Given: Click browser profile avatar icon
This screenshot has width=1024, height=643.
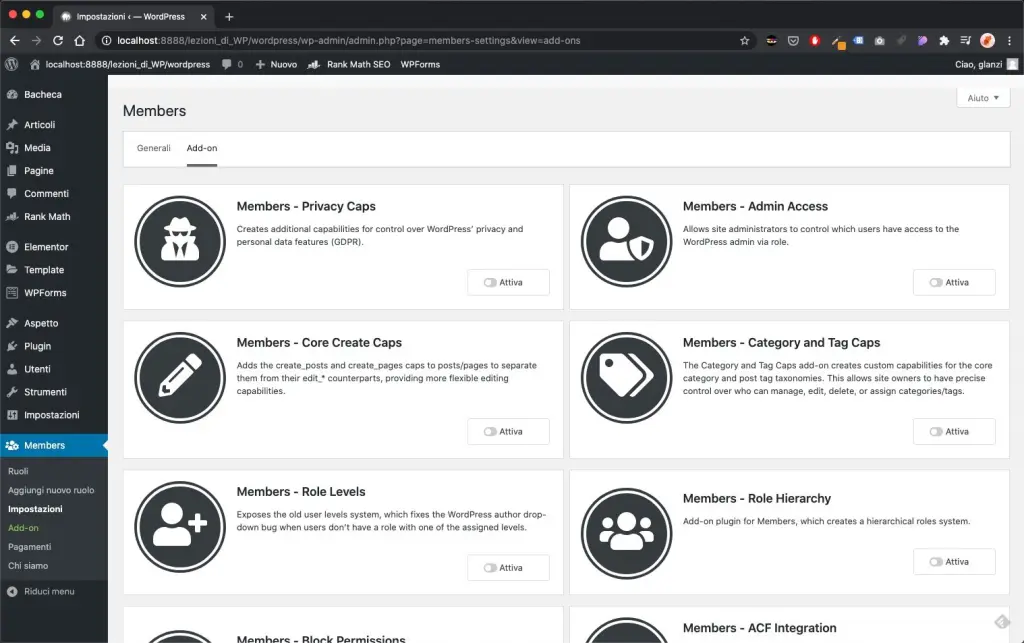Looking at the screenshot, I should tap(987, 40).
